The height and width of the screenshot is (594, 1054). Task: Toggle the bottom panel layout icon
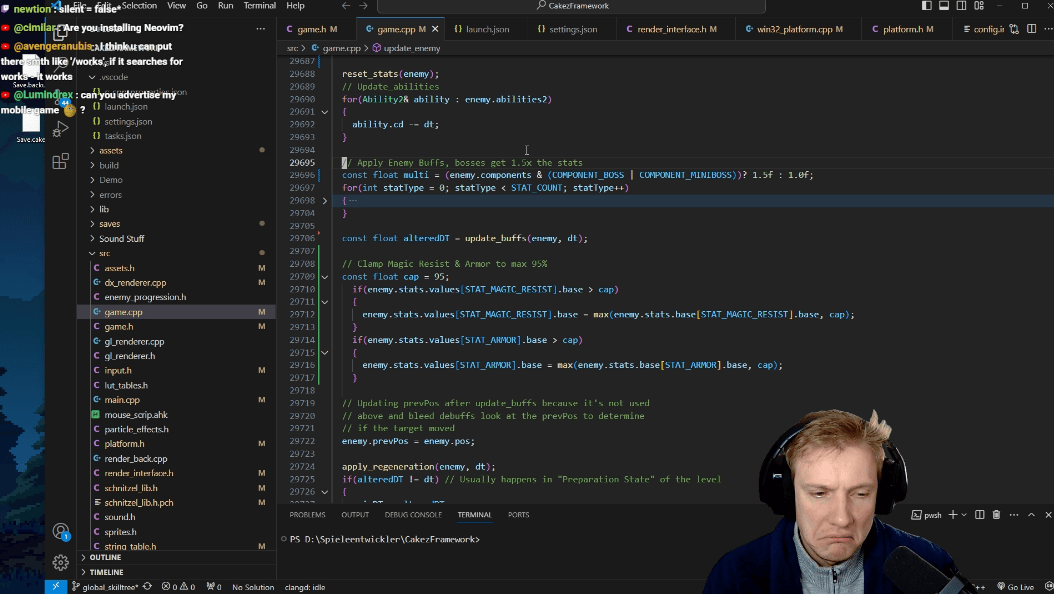click(x=942, y=6)
